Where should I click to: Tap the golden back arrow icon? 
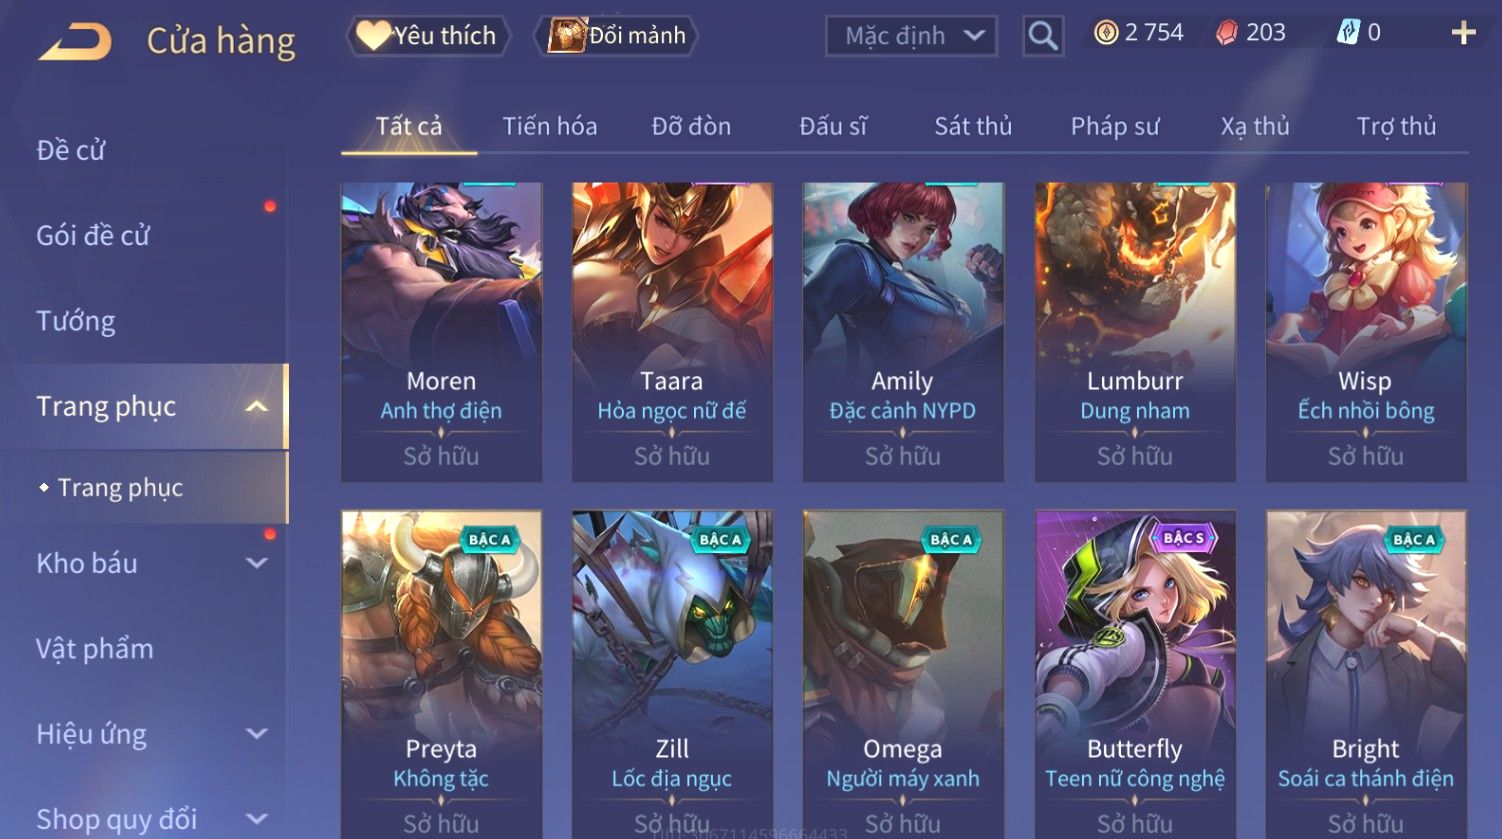[76, 42]
